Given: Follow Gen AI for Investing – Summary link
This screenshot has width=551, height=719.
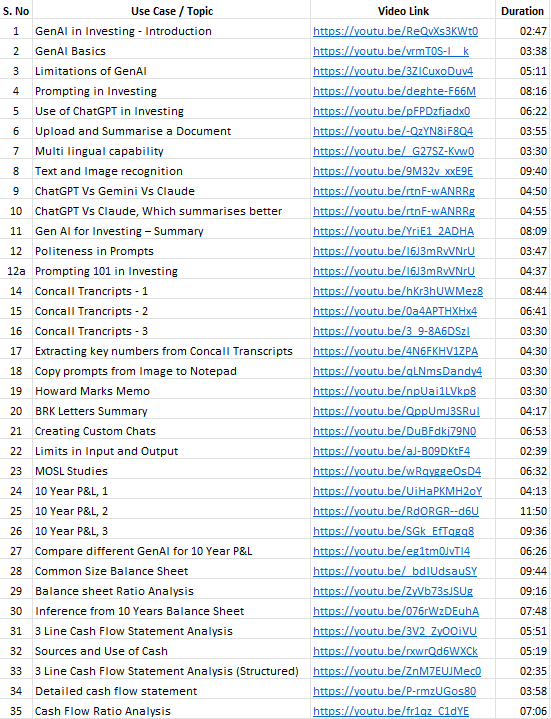Looking at the screenshot, I should 393,231.
